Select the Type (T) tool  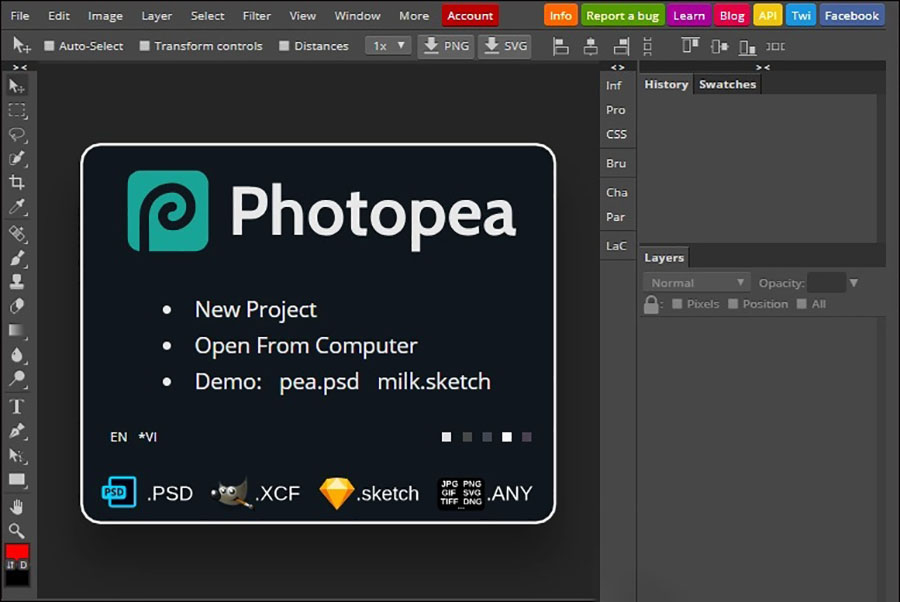coord(17,406)
